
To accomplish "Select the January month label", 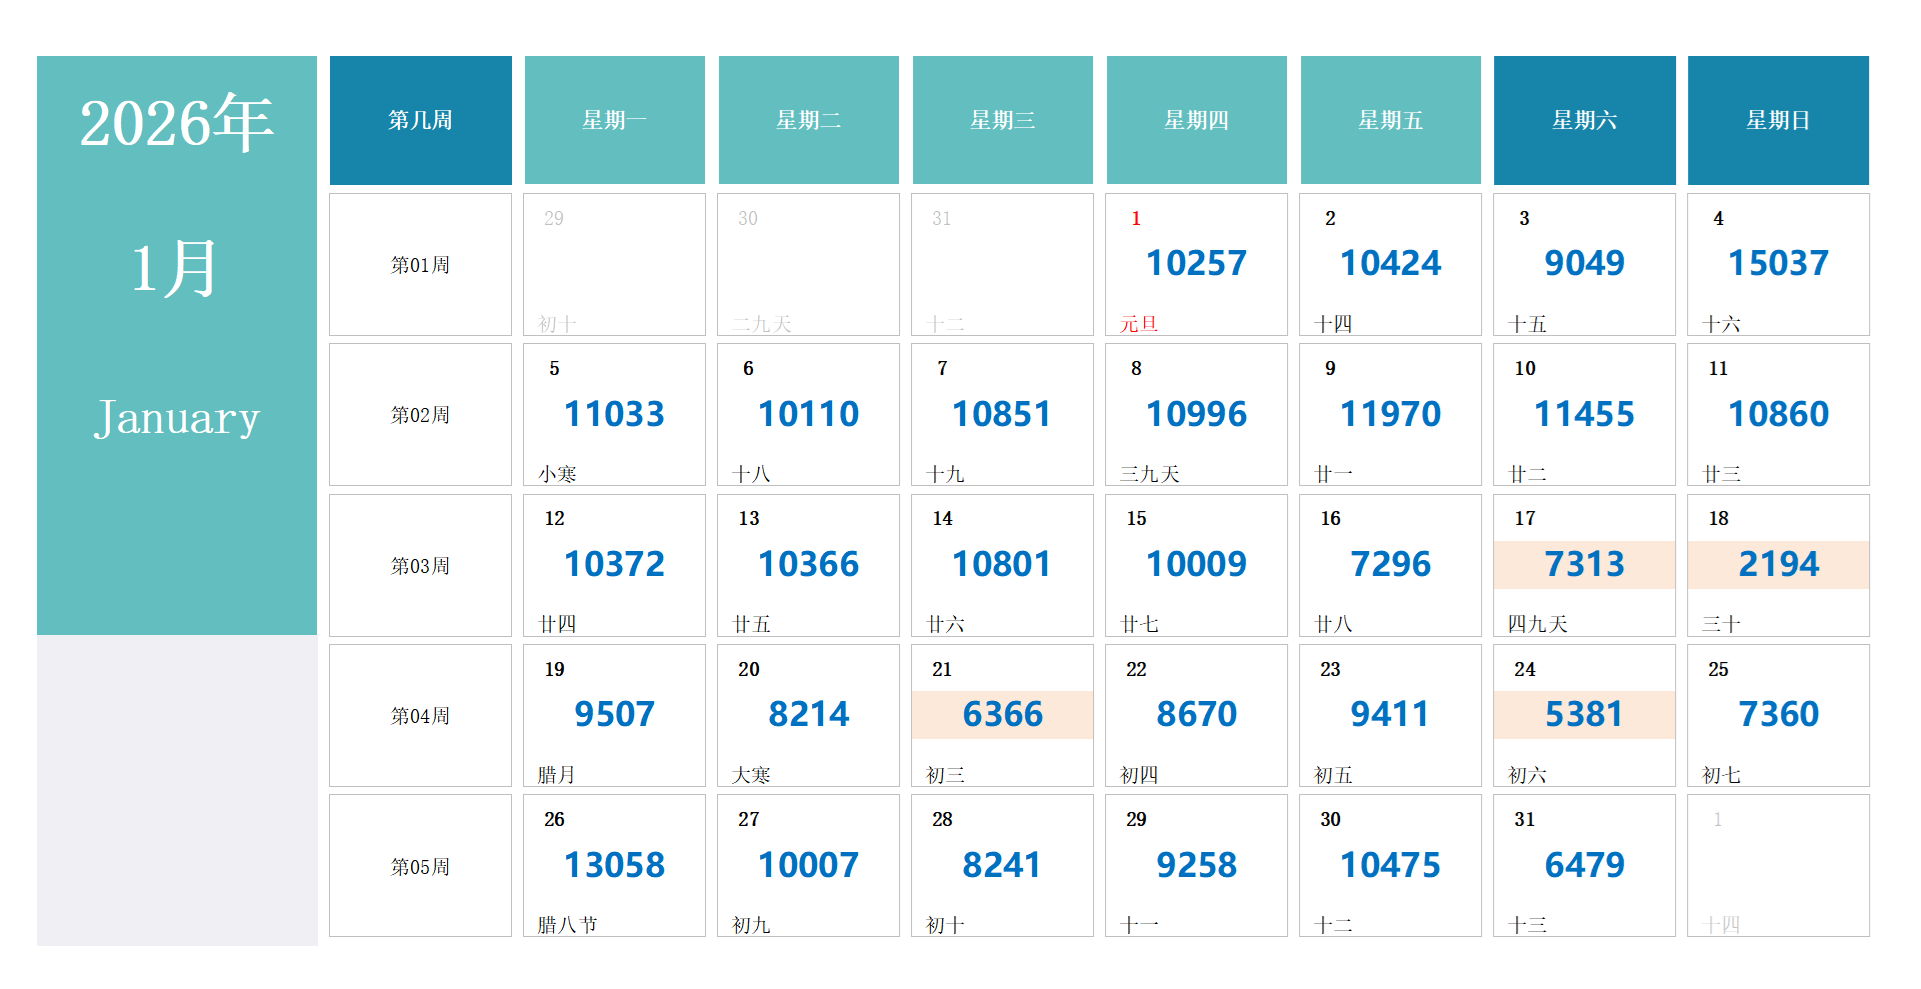I will (x=176, y=418).
